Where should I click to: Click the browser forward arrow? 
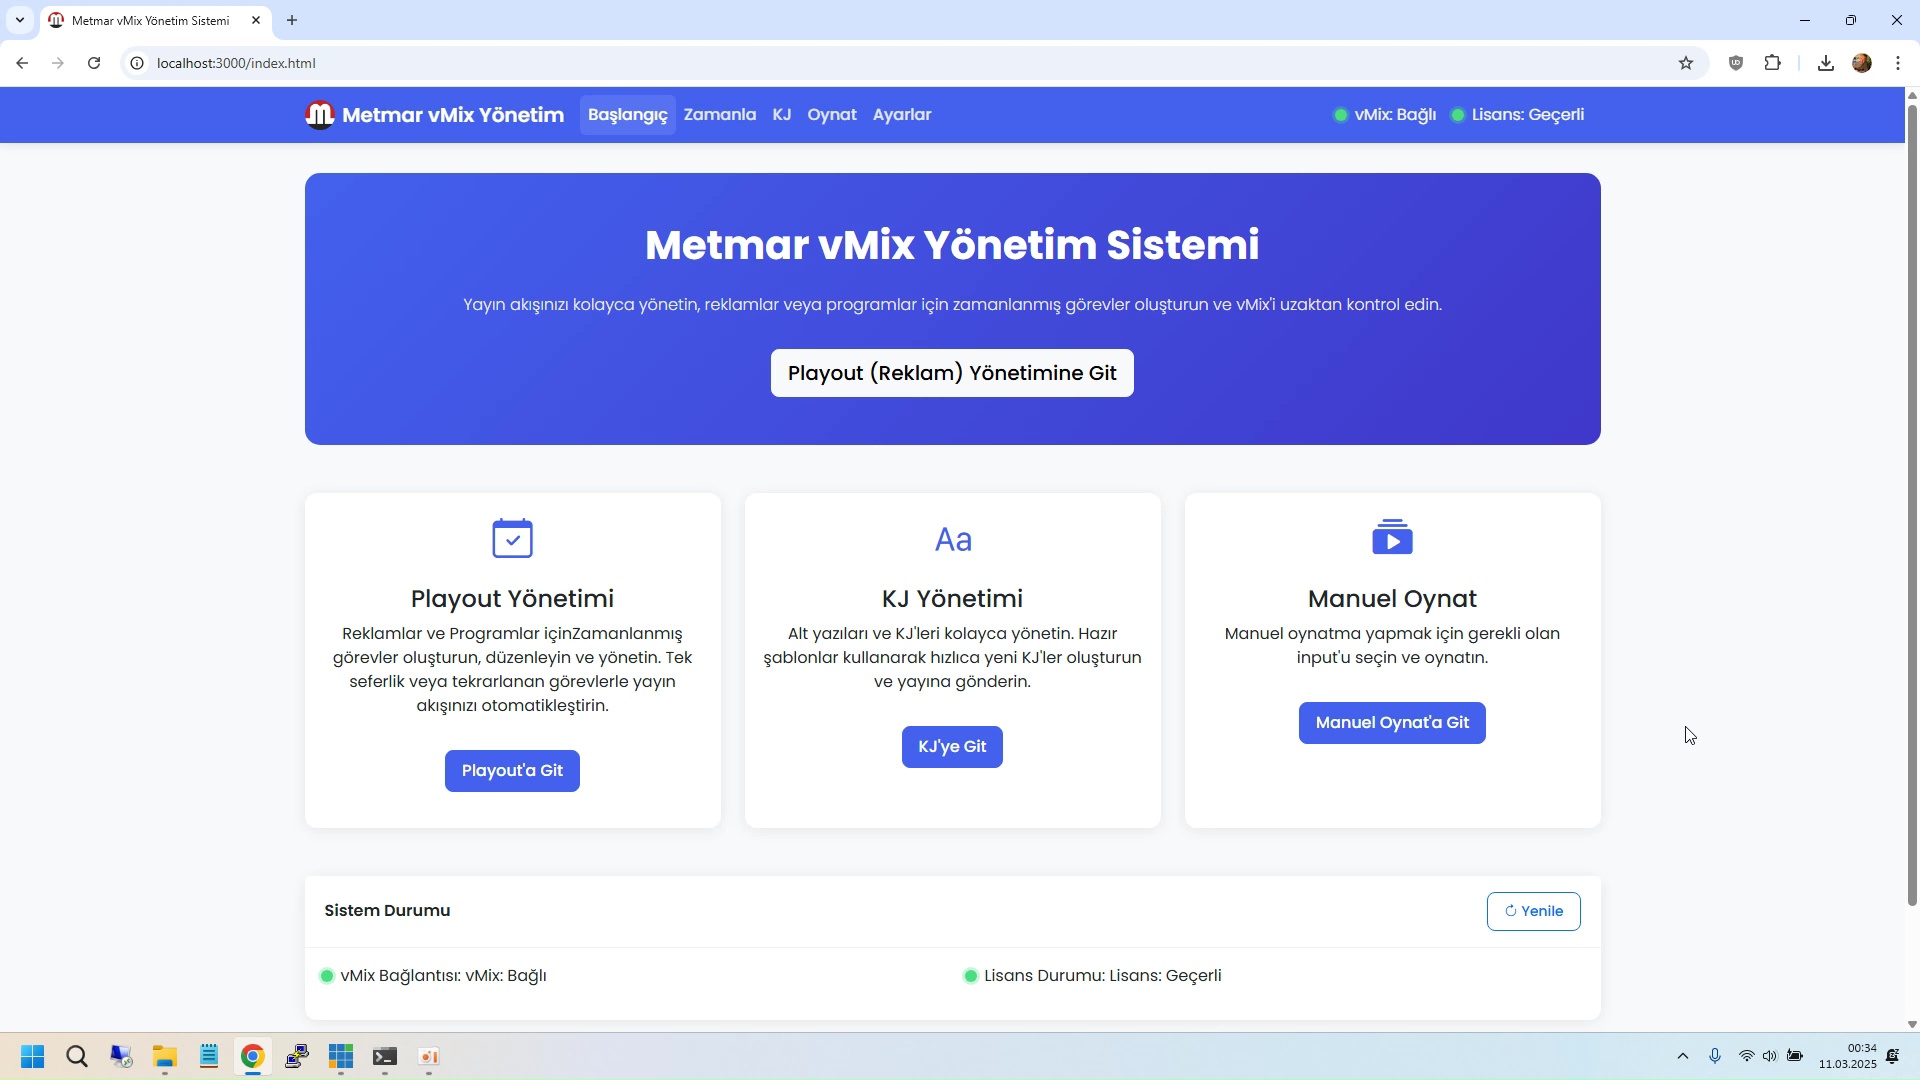tap(58, 63)
